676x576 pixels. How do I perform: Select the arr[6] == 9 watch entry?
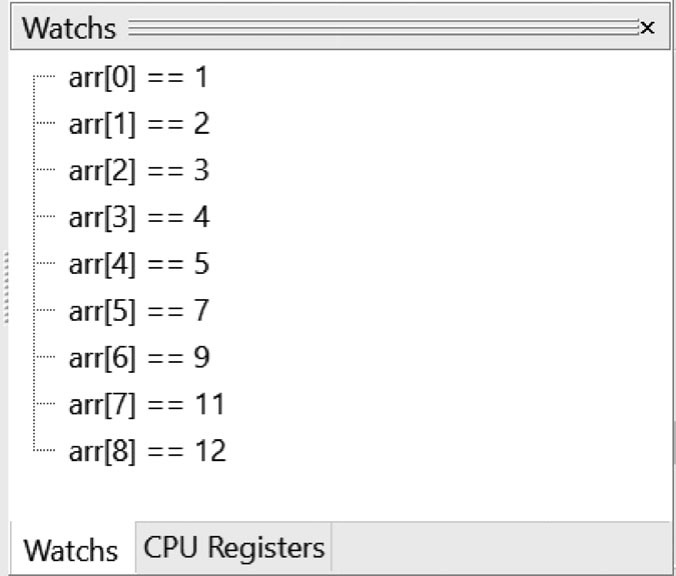pyautogui.click(x=138, y=358)
